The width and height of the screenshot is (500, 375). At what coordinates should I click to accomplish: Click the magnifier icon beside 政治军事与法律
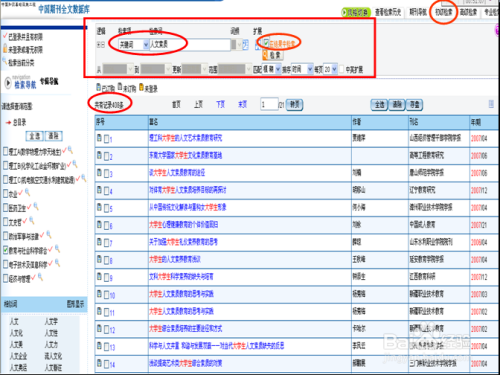(x=49, y=235)
